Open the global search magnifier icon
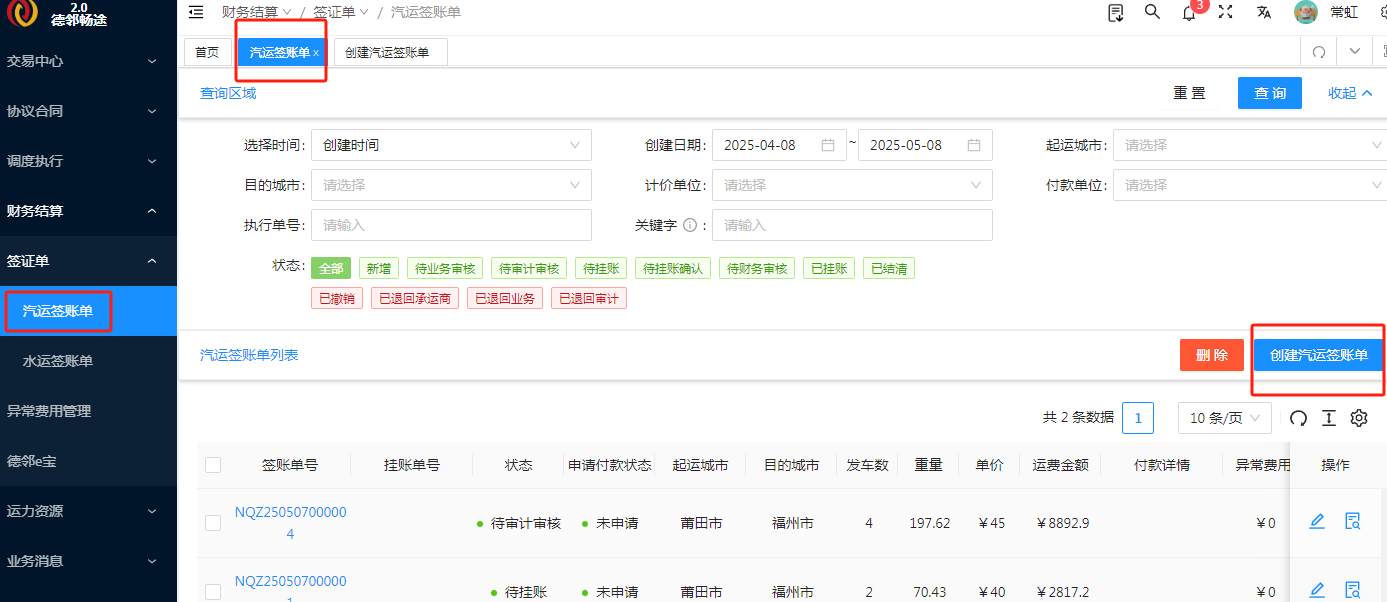Viewport: 1387px width, 602px height. [1152, 12]
